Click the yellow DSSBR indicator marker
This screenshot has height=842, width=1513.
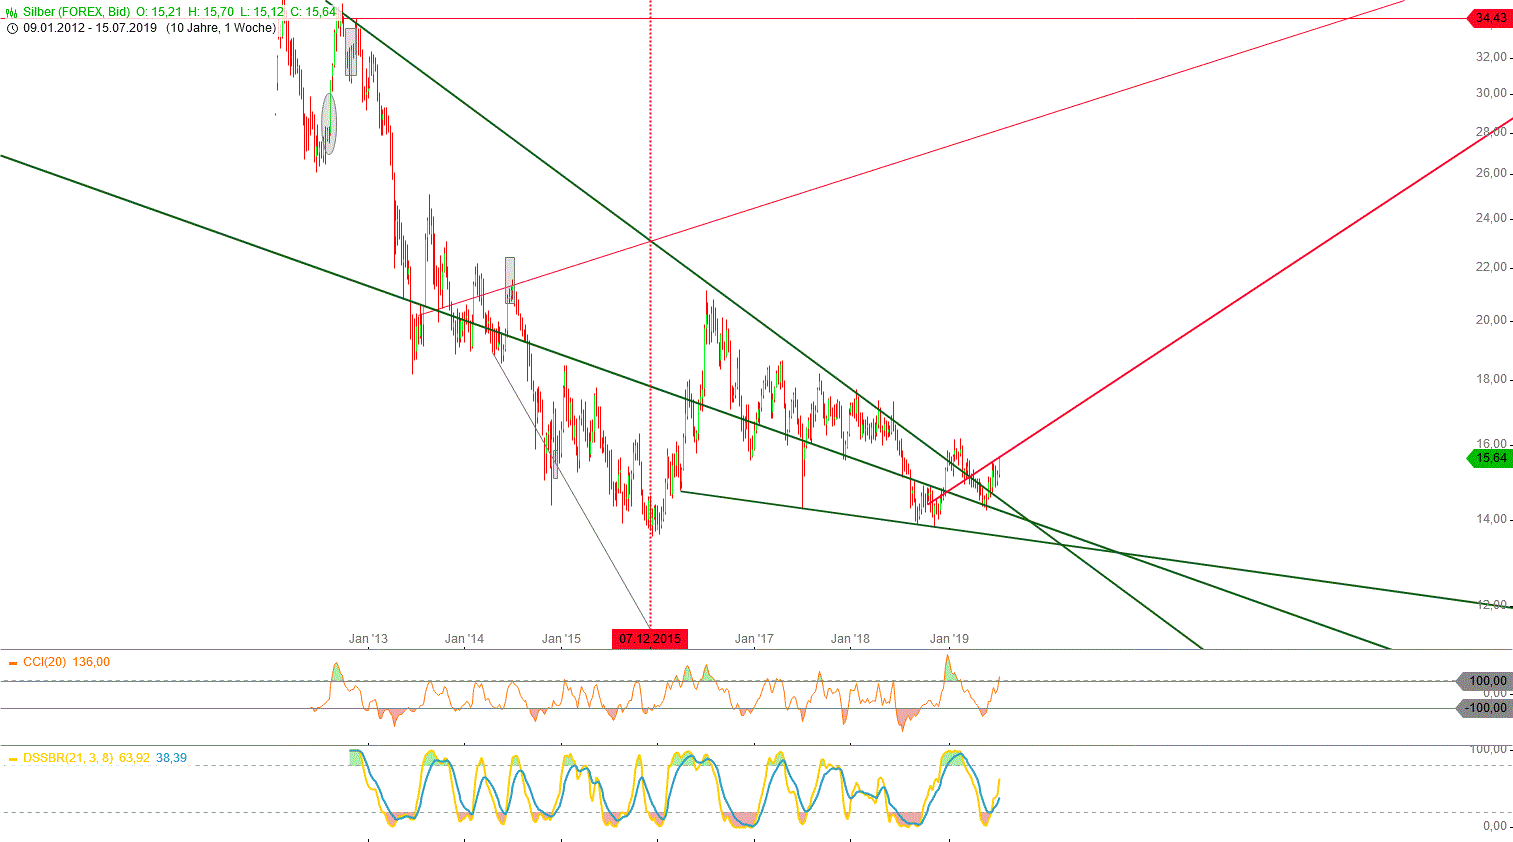(x=12, y=758)
